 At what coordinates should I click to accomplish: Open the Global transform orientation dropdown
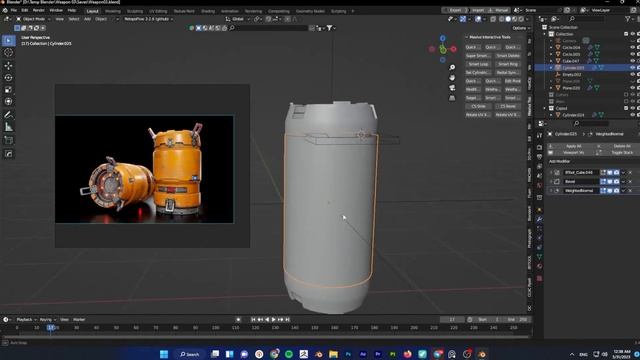237,19
